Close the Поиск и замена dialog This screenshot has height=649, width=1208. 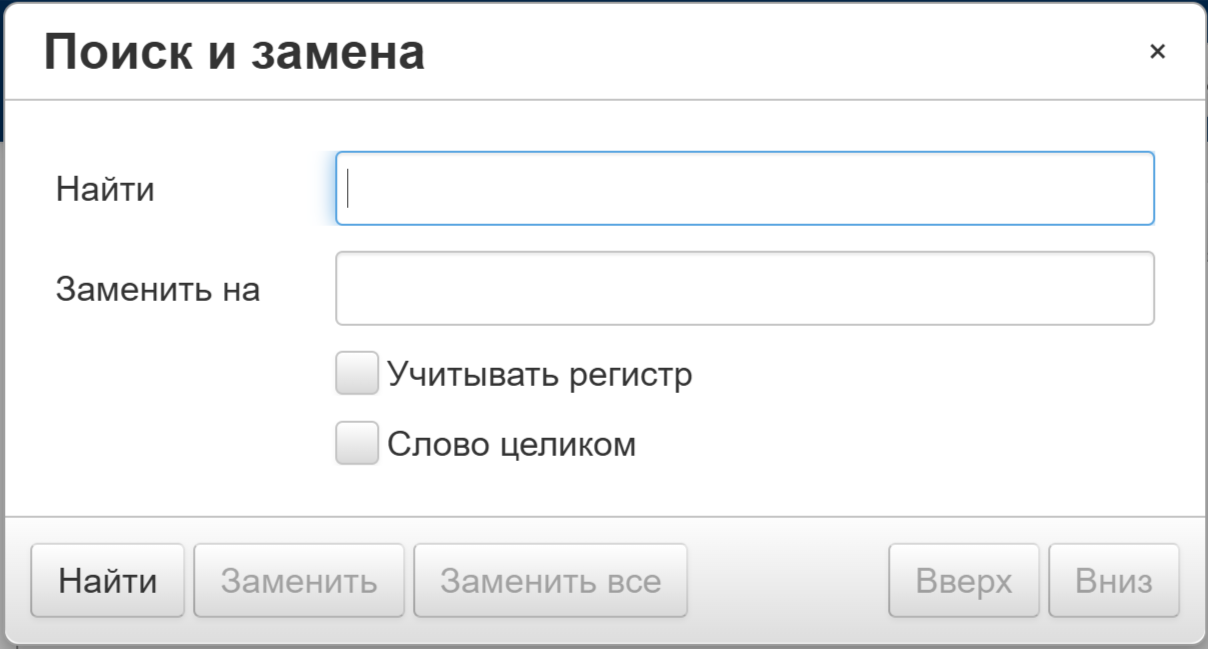1157,52
